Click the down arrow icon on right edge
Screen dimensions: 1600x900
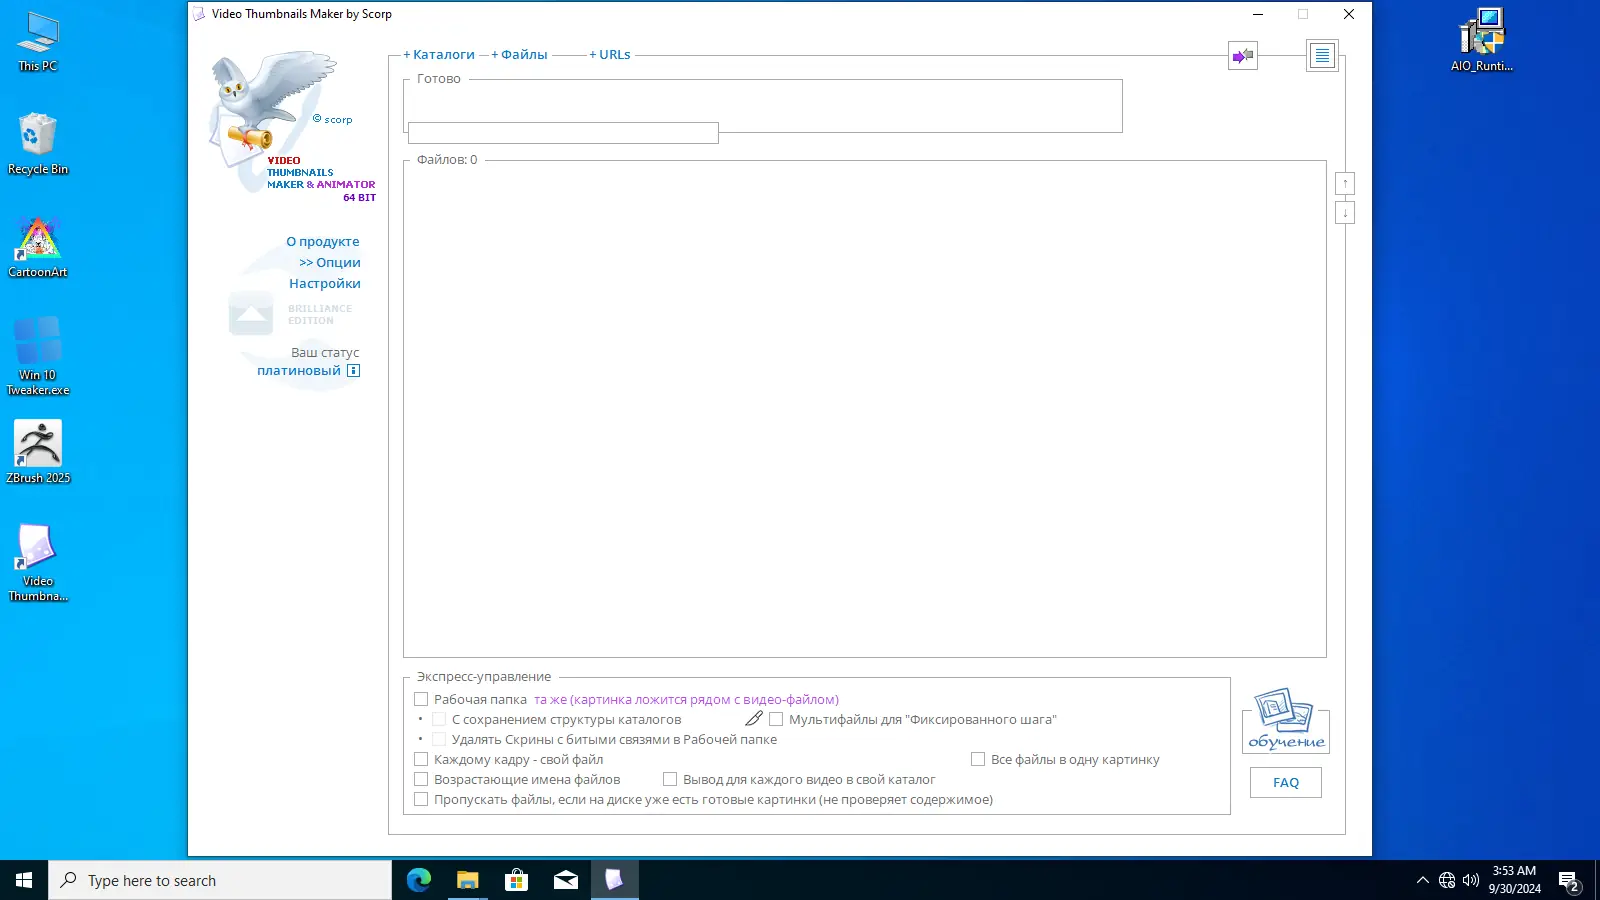1346,212
